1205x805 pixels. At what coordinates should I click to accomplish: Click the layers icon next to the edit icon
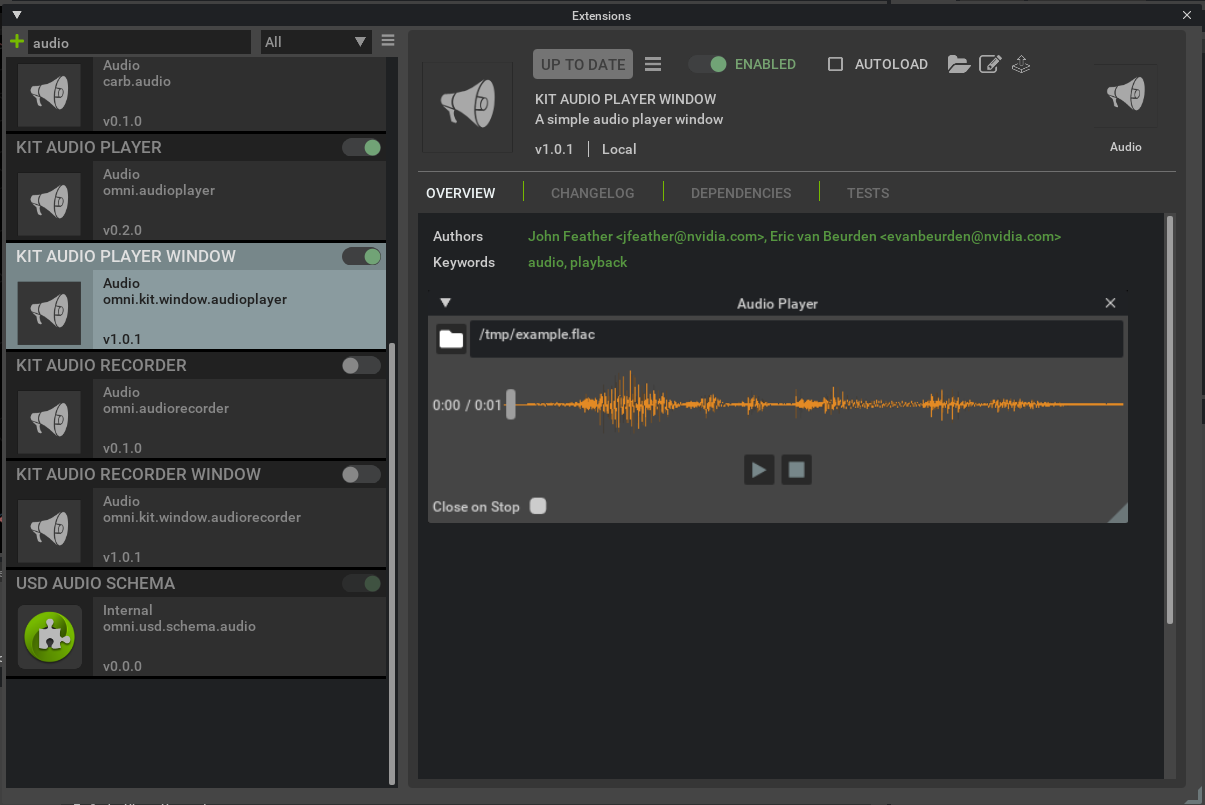click(x=1021, y=64)
